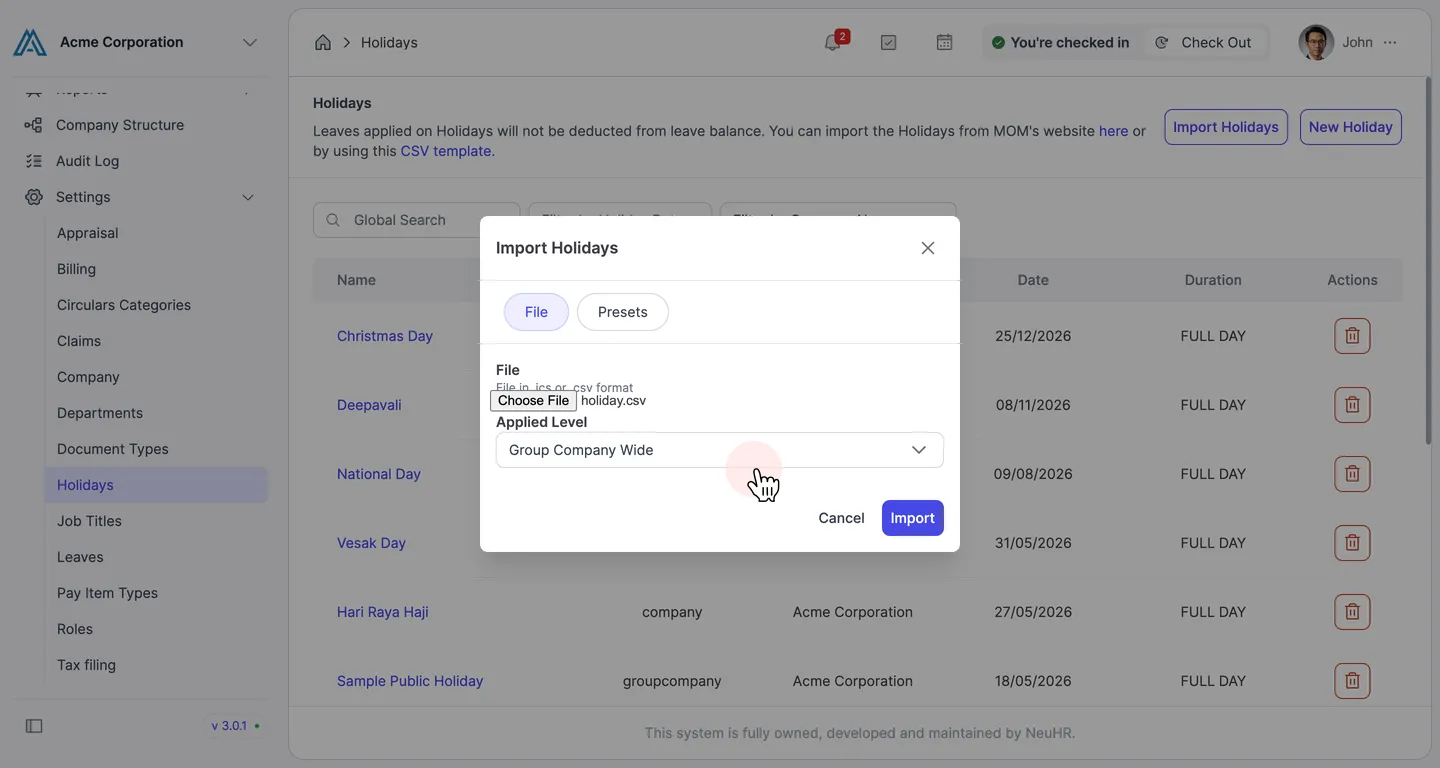Click the Audit Log icon in sidebar
The height and width of the screenshot is (768, 1440).
pyautogui.click(x=33, y=161)
